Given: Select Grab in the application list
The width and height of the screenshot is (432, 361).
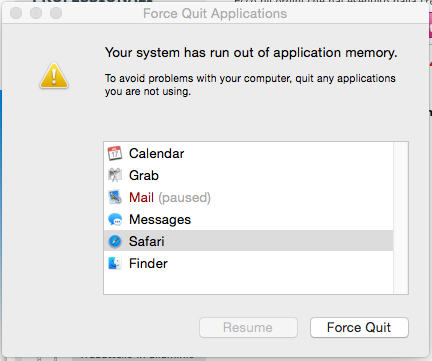Looking at the screenshot, I should click(x=248, y=175).
